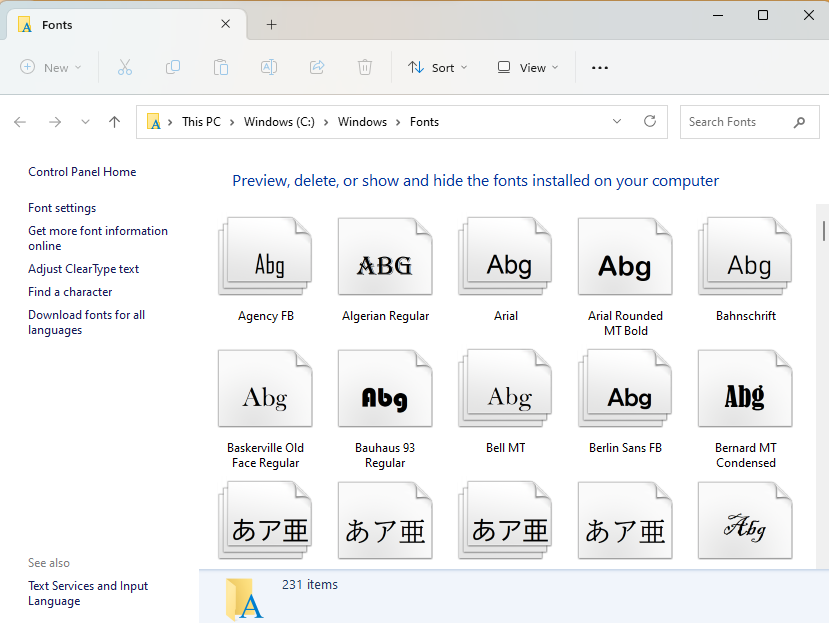Click the Share icon in toolbar

[x=317, y=67]
